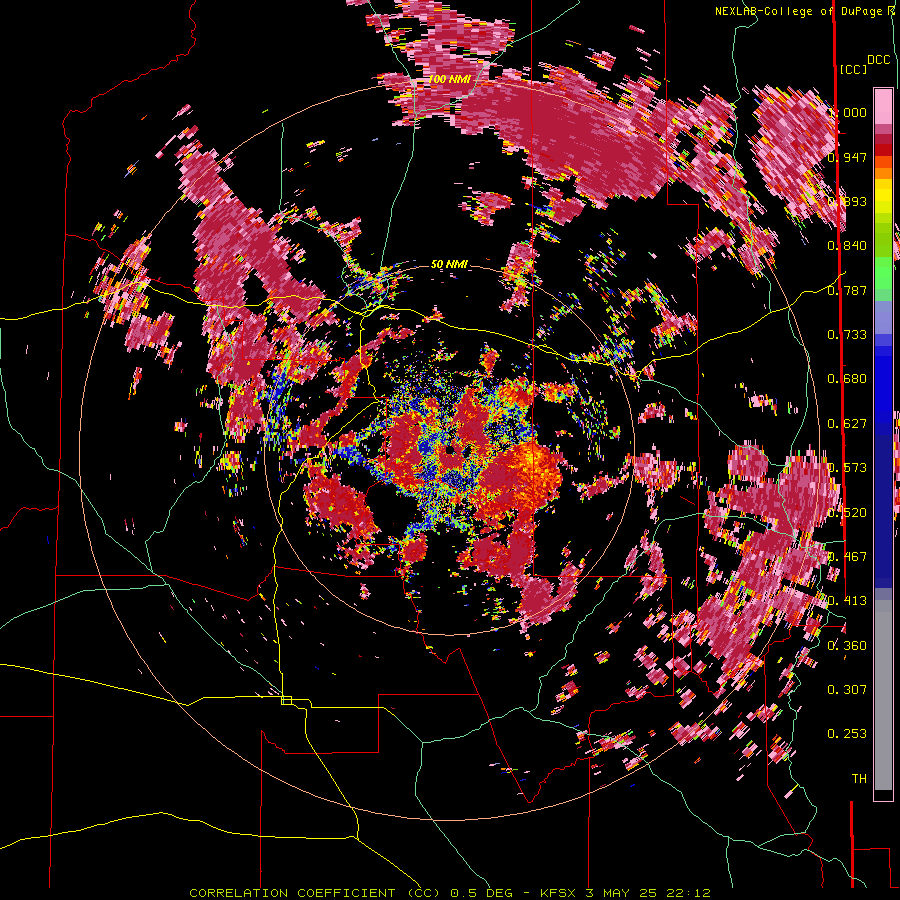900x900 pixels.
Task: Click the 0.840 scale value
Action: (x=847, y=246)
